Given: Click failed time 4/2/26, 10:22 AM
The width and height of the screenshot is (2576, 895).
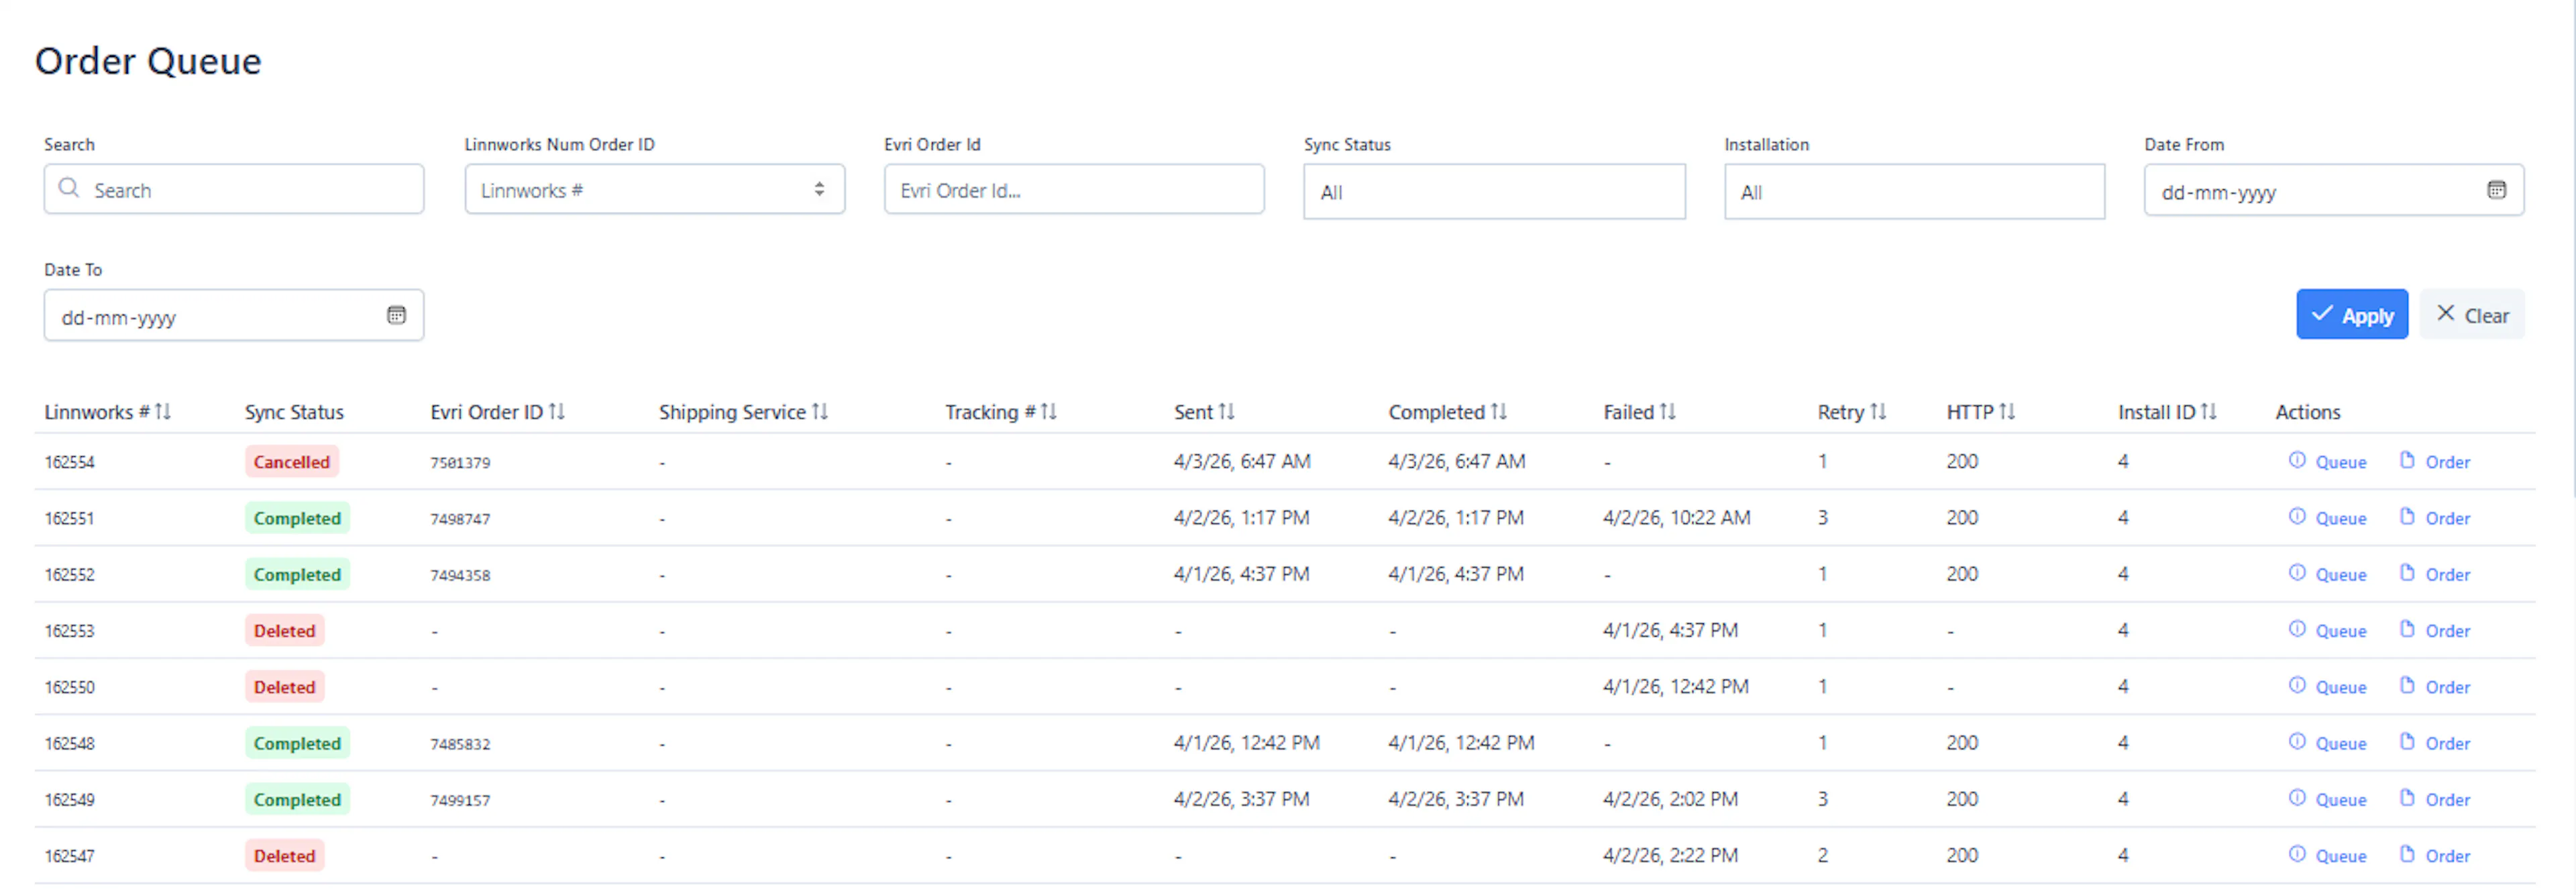Looking at the screenshot, I should tap(1677, 518).
